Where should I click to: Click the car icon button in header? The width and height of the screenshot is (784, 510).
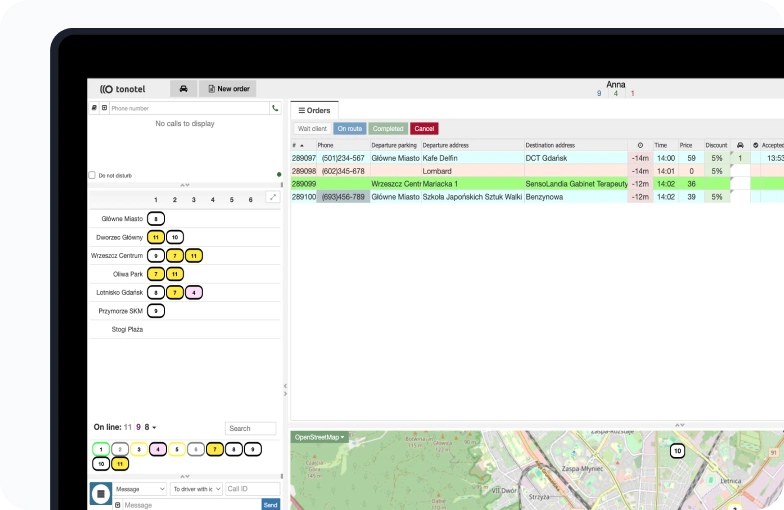pyautogui.click(x=183, y=89)
